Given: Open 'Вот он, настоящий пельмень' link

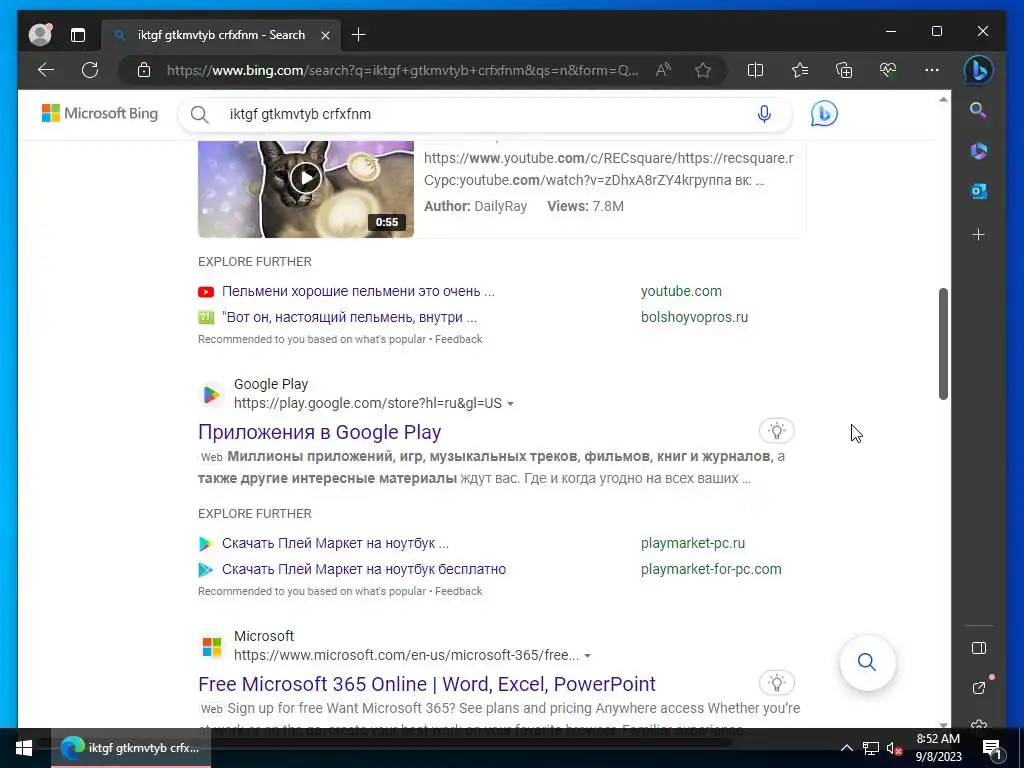Looking at the screenshot, I should [x=349, y=317].
